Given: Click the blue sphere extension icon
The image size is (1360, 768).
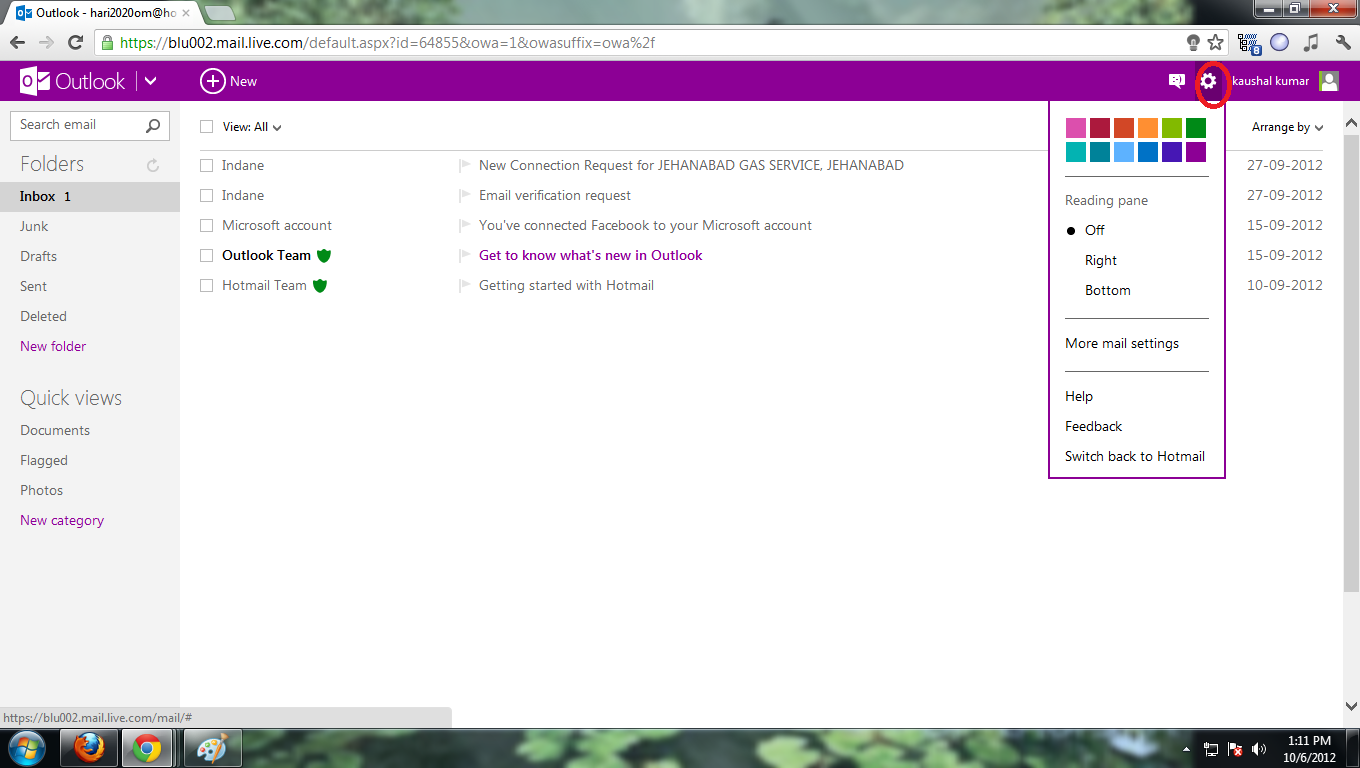Looking at the screenshot, I should point(1280,43).
